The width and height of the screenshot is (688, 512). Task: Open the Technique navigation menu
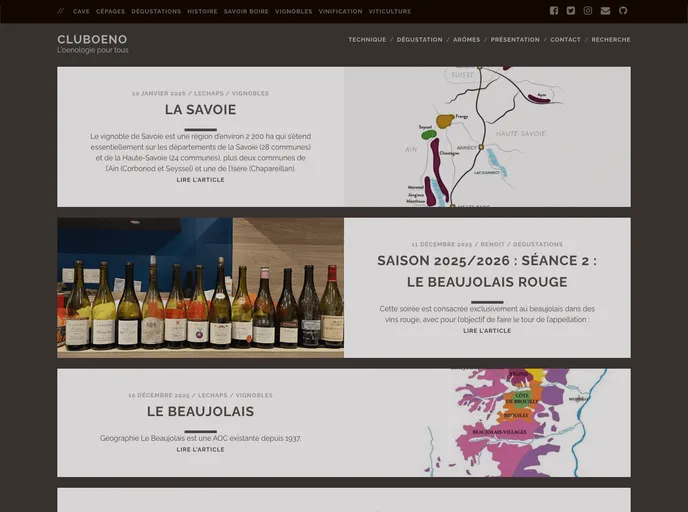point(367,40)
